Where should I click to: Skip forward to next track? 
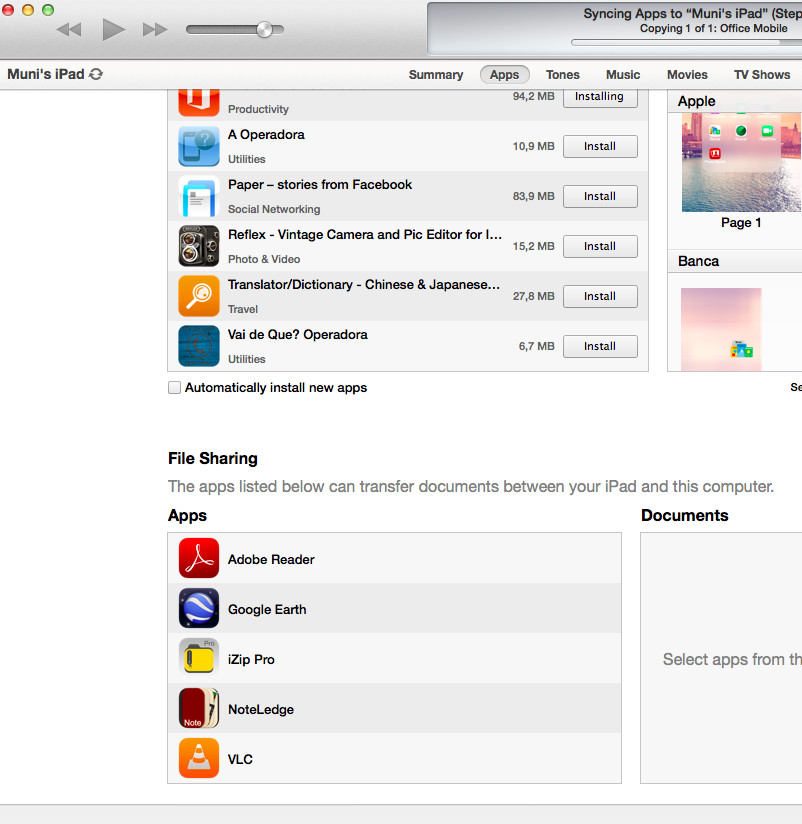point(155,30)
